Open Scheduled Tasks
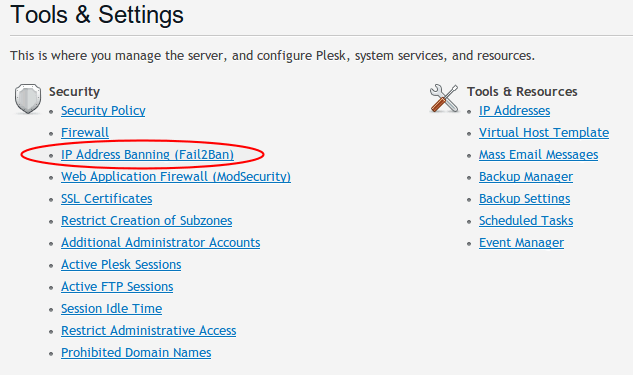 [526, 220]
